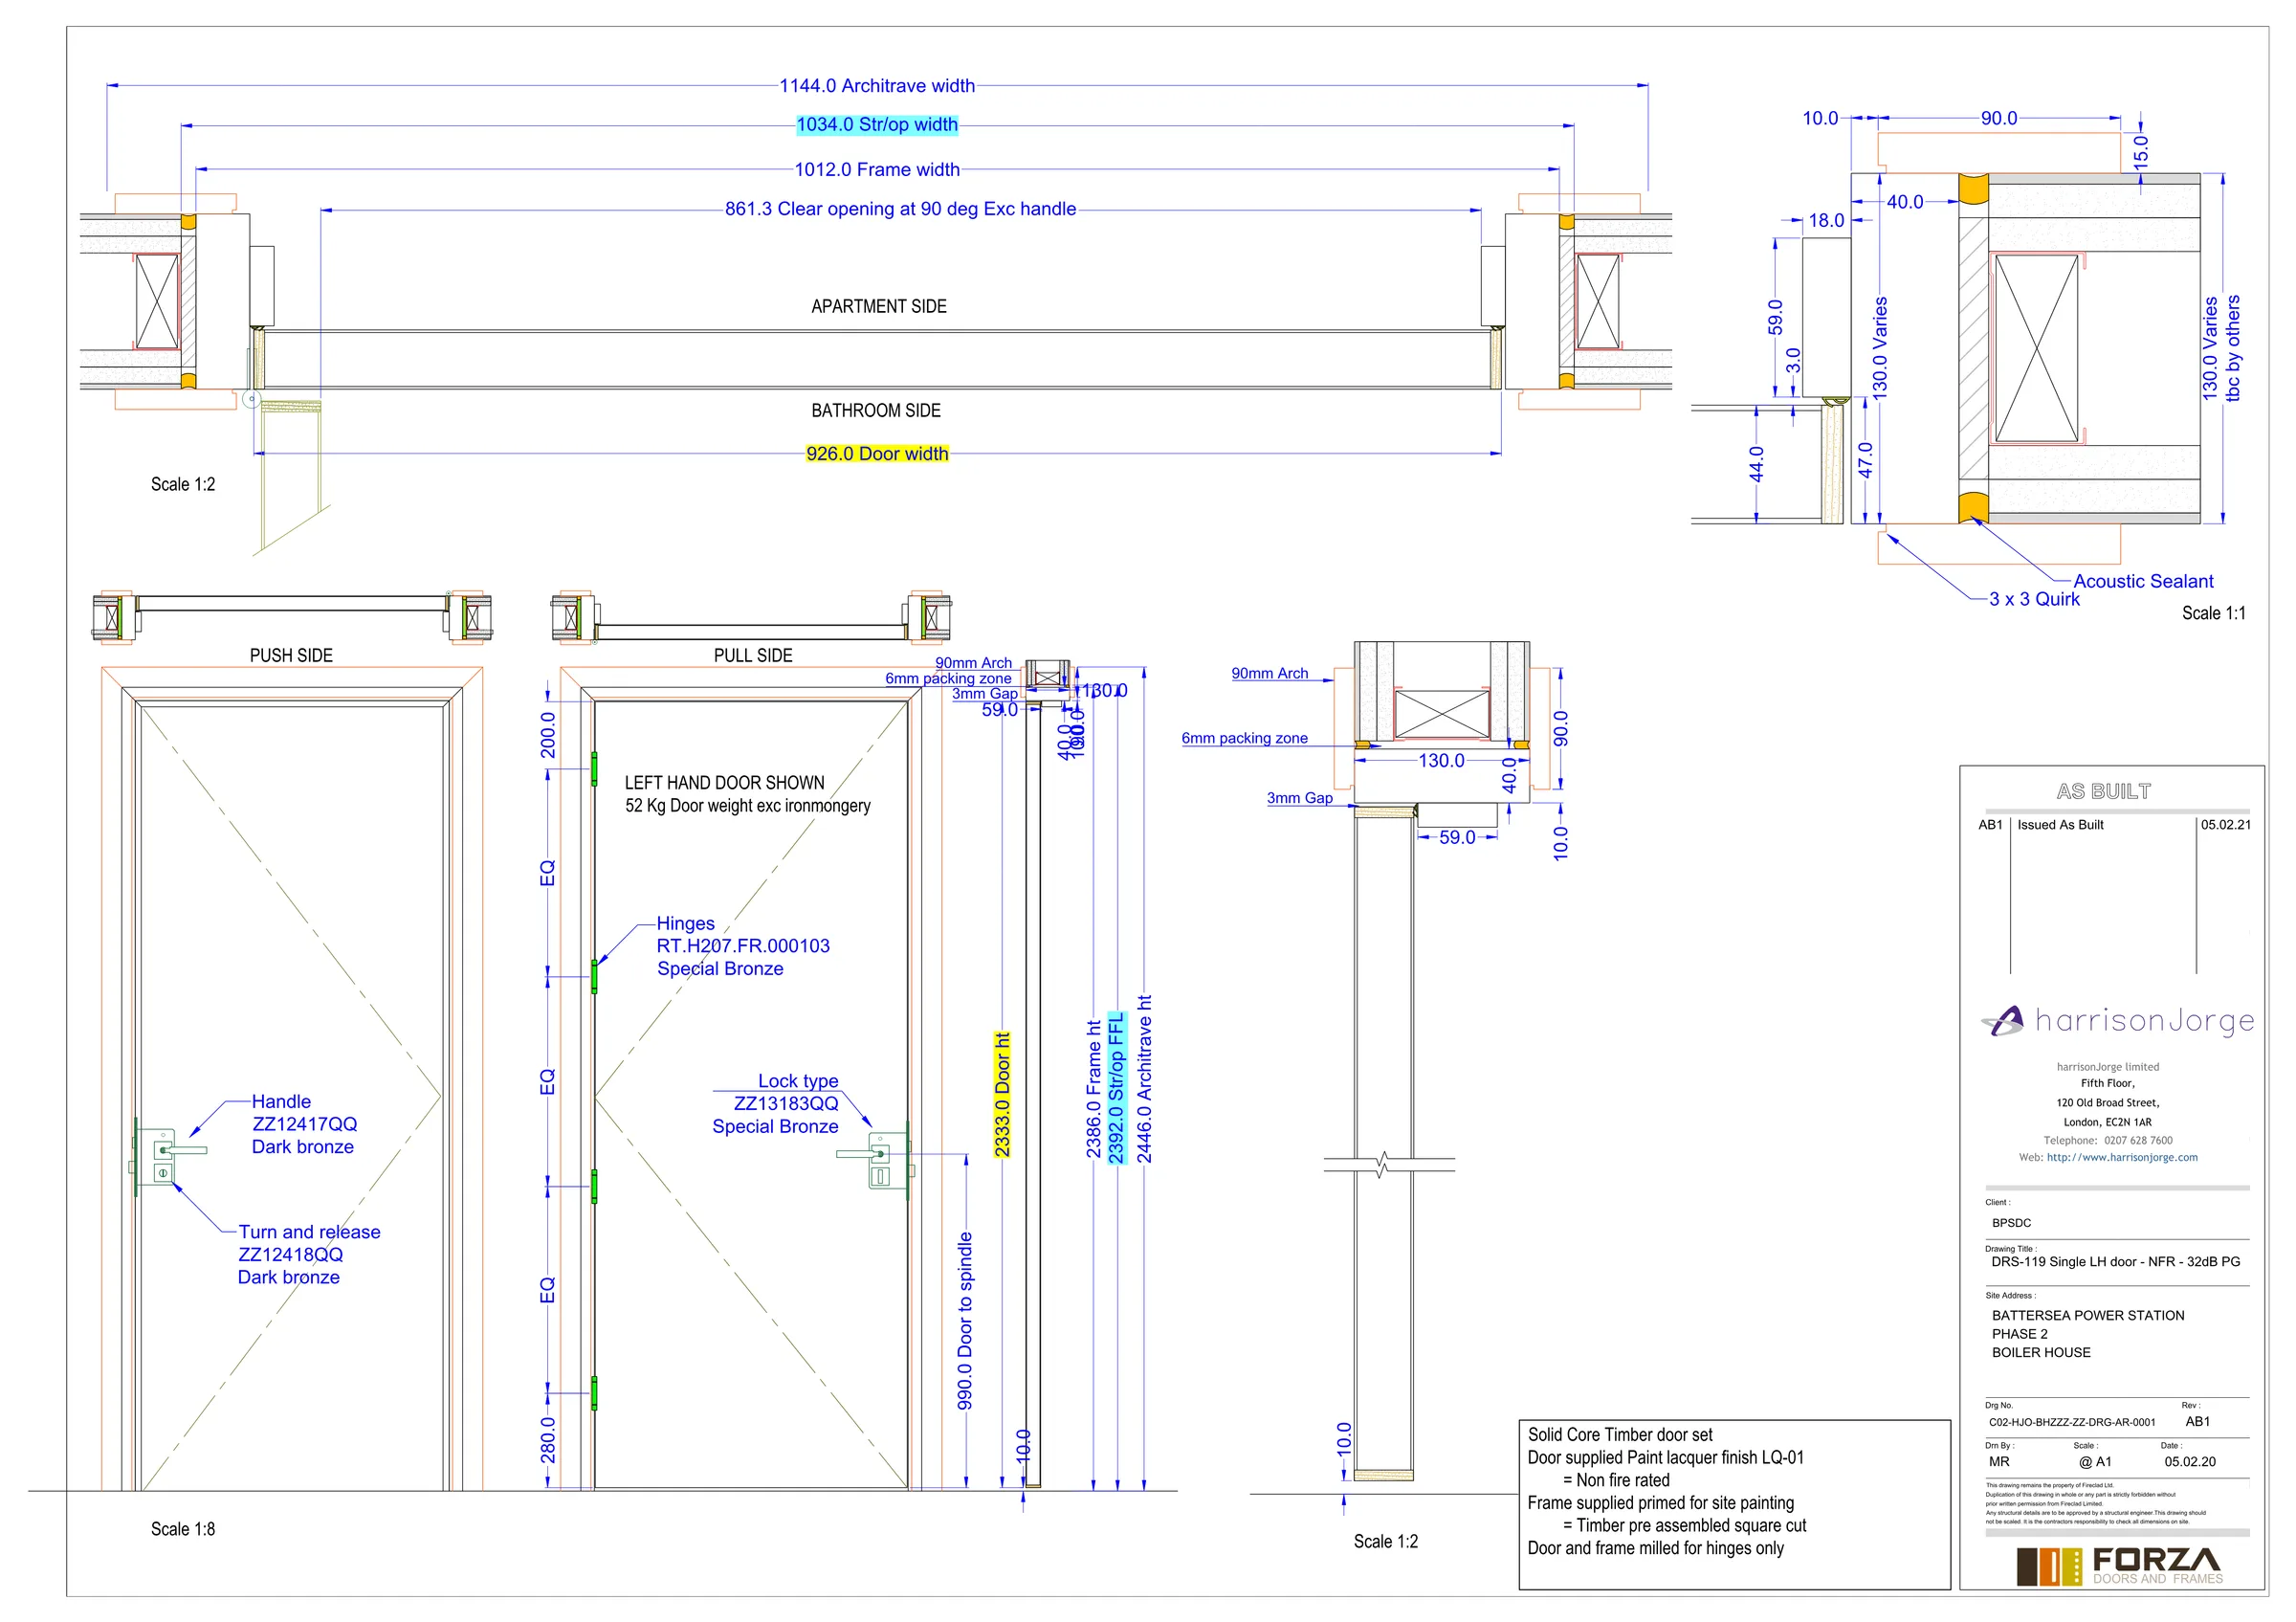
Task: Click the middle green hinge marker
Action: (x=594, y=977)
